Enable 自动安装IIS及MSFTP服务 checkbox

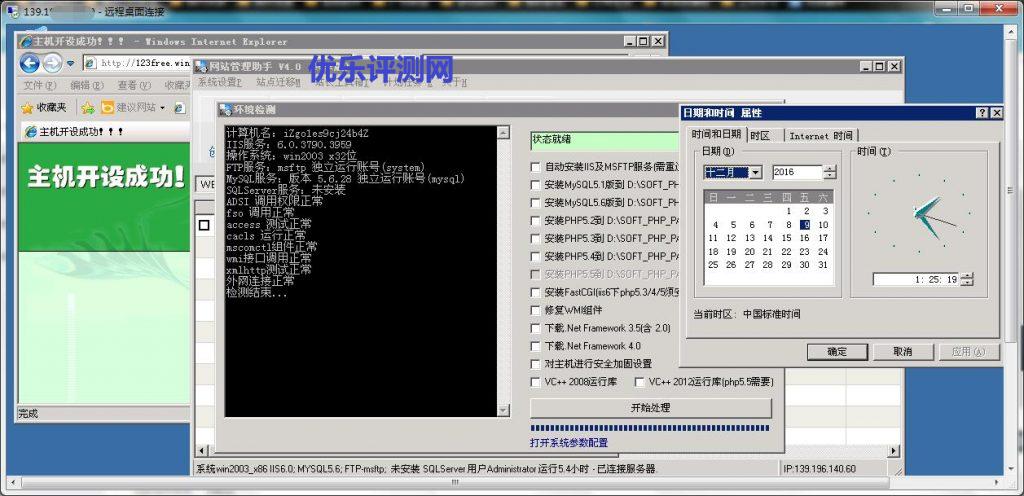point(536,167)
